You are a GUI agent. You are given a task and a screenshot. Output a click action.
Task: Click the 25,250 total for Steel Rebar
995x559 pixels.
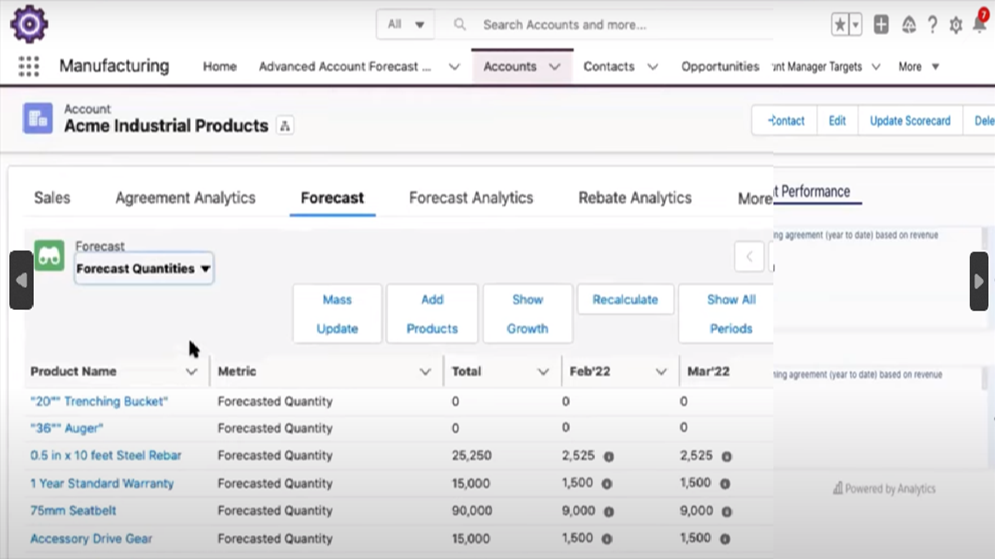point(471,456)
